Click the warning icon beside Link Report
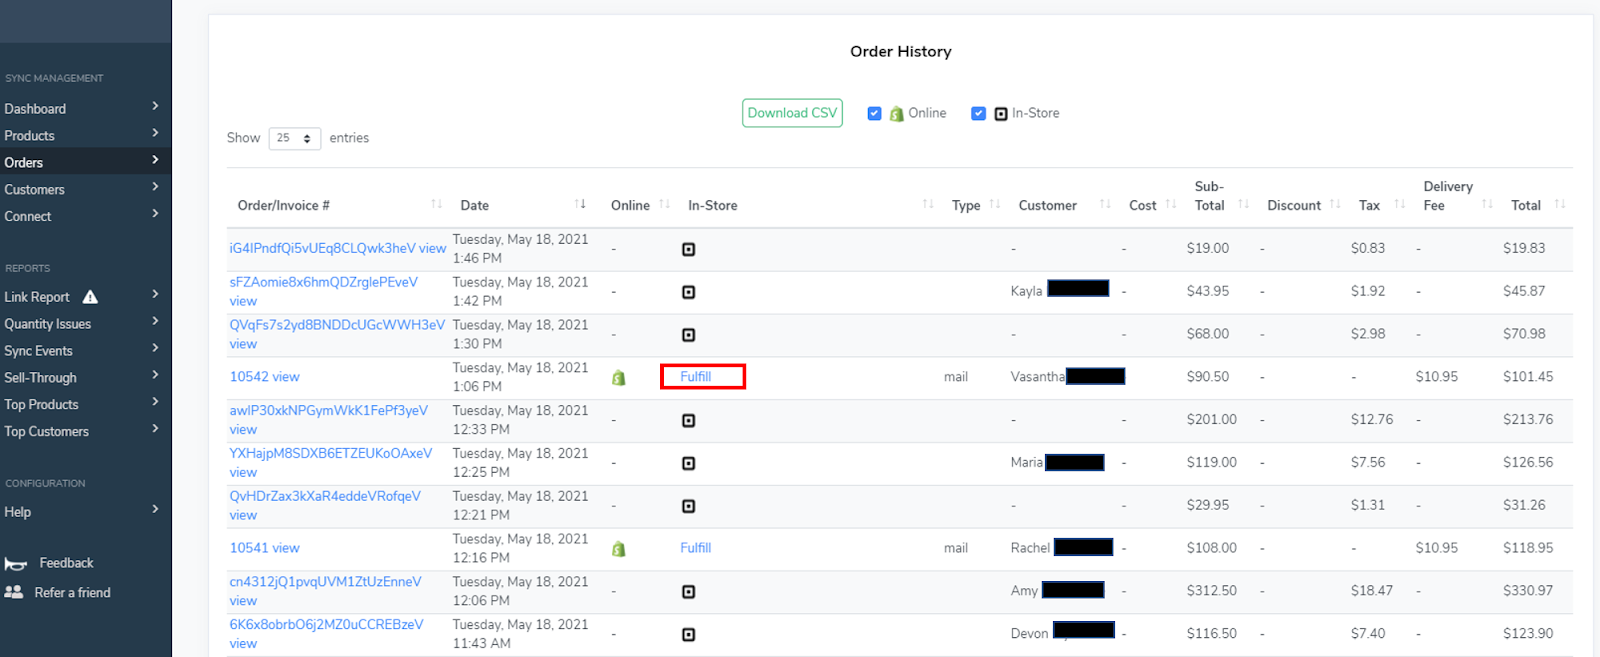 coord(90,297)
